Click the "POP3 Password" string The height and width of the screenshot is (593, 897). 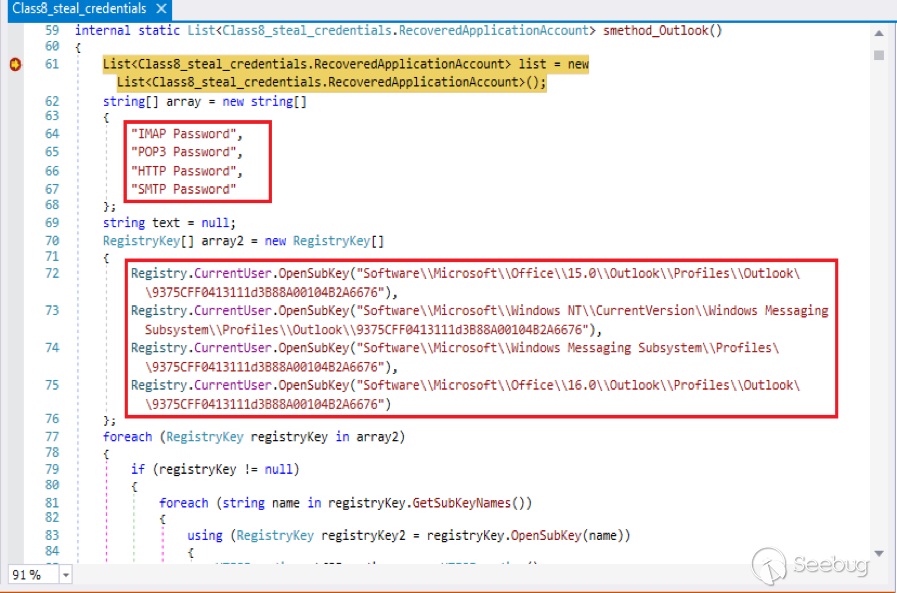(184, 152)
